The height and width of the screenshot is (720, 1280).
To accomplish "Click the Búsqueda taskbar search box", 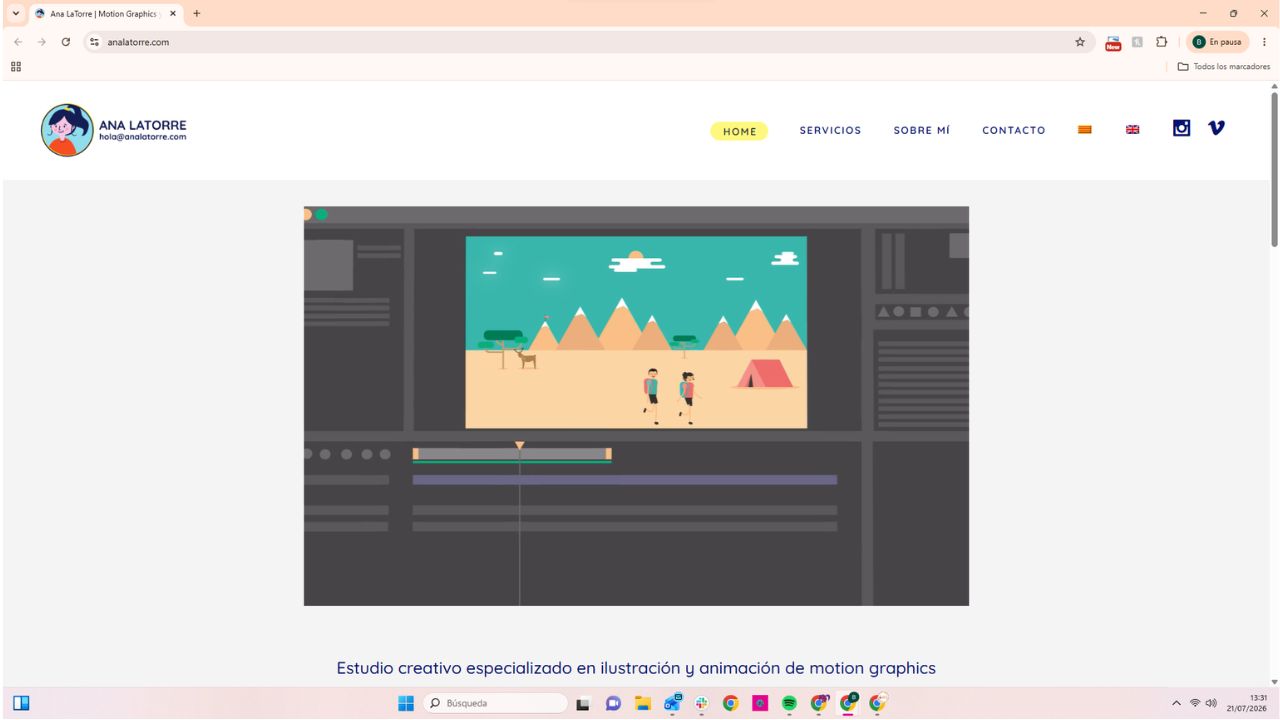I will (495, 703).
